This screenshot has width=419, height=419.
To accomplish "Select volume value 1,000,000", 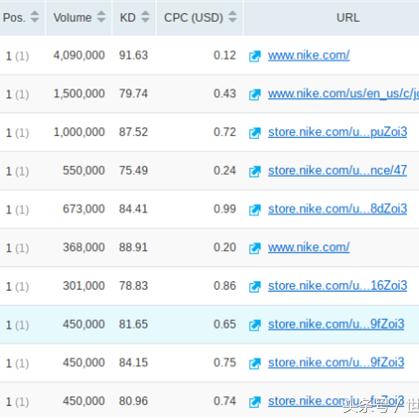I will click(79, 132).
